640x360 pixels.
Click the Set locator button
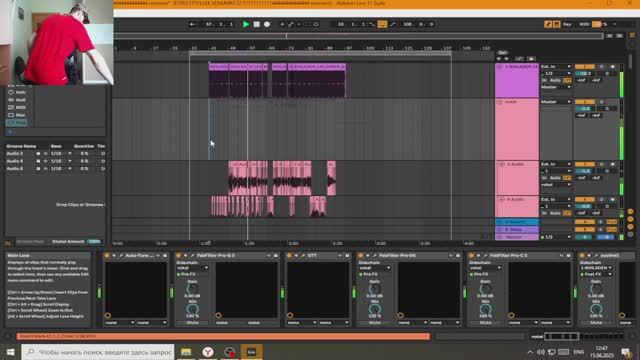coord(502,53)
